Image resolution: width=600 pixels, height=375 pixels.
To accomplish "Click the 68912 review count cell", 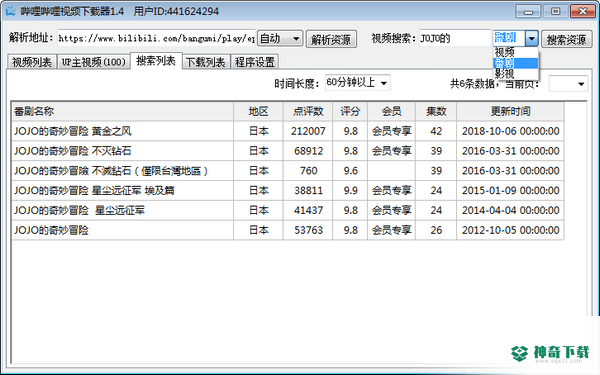I will point(308,151).
